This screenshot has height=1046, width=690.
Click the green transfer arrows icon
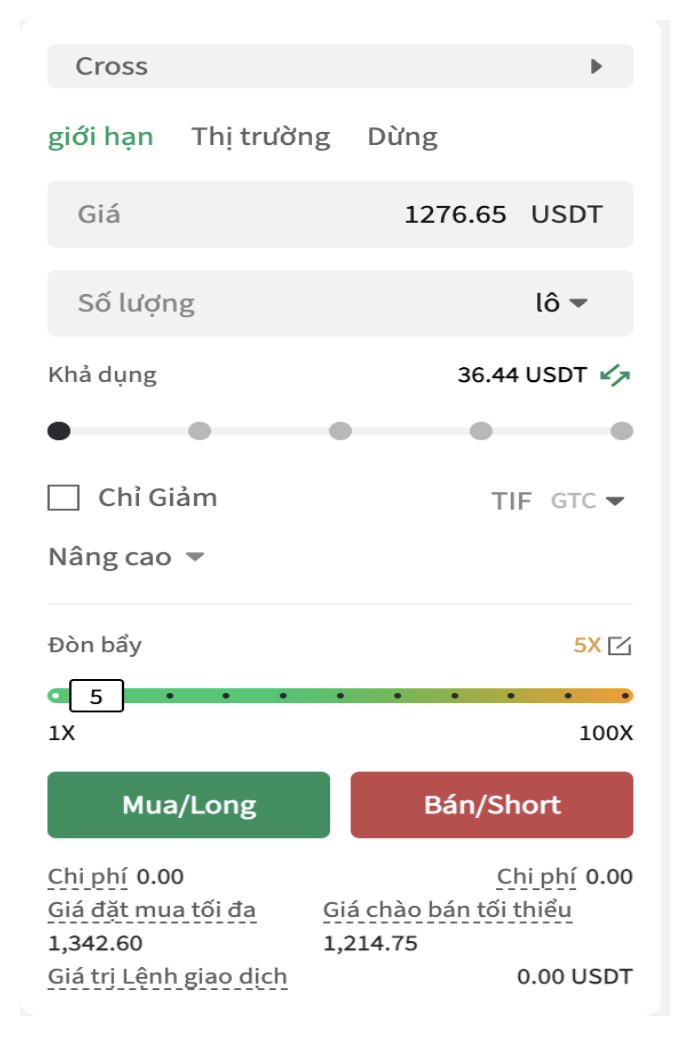coord(615,376)
